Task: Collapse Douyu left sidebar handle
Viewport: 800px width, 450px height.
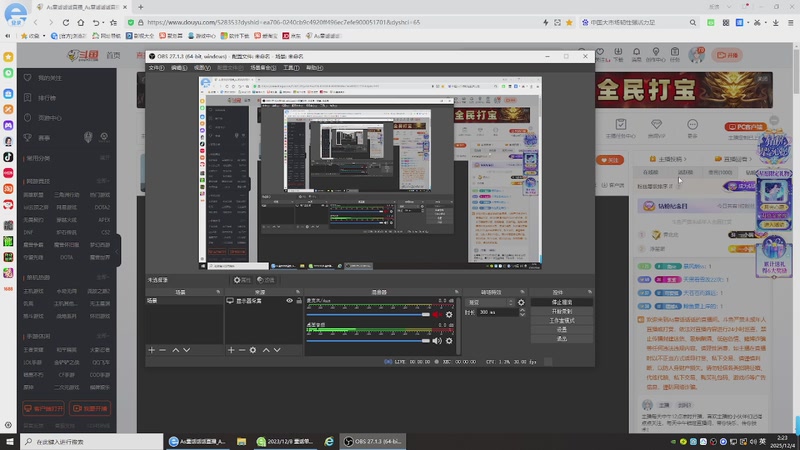Action: tap(118, 251)
